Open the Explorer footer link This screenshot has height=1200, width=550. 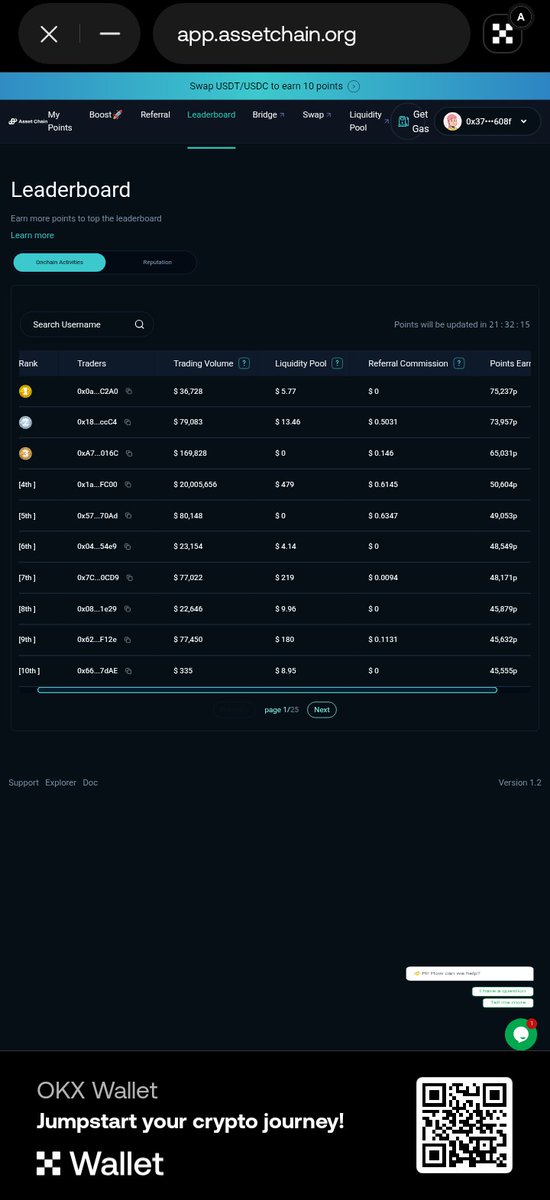point(60,782)
